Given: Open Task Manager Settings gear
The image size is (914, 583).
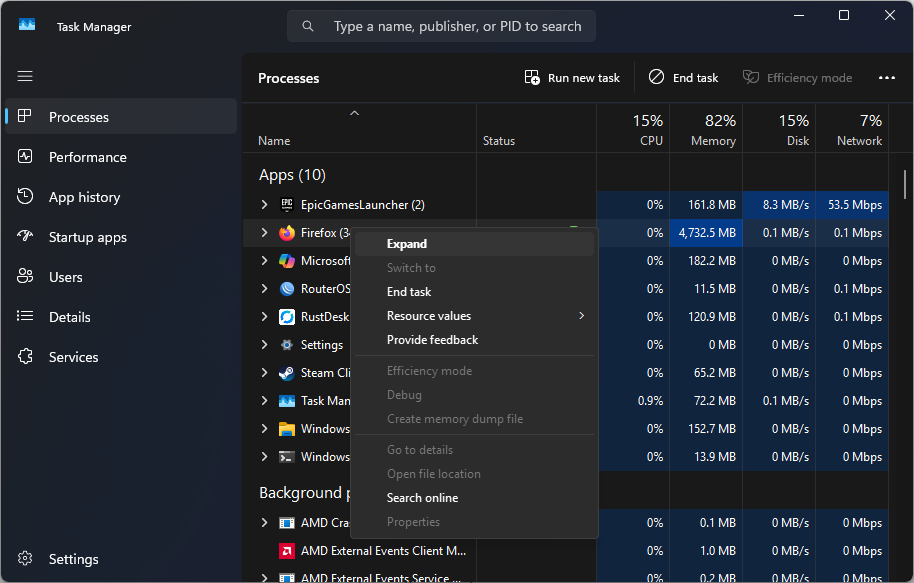Looking at the screenshot, I should [x=26, y=559].
